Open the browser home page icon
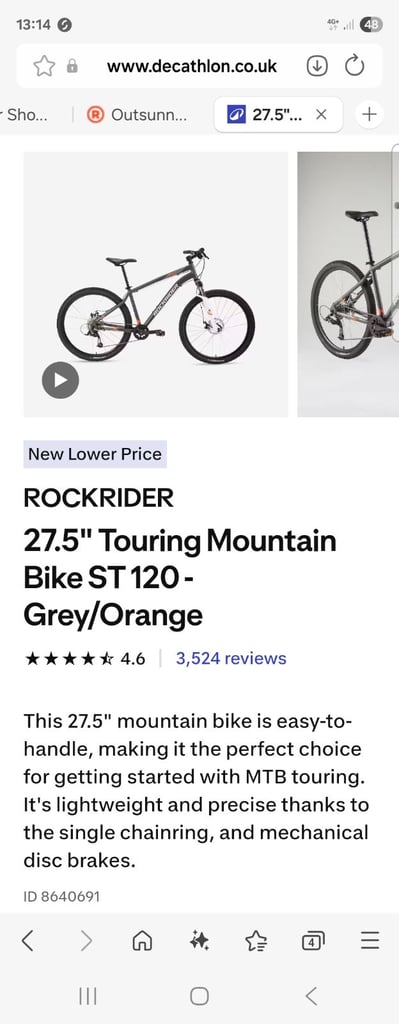This screenshot has width=399, height=1024. click(142, 940)
